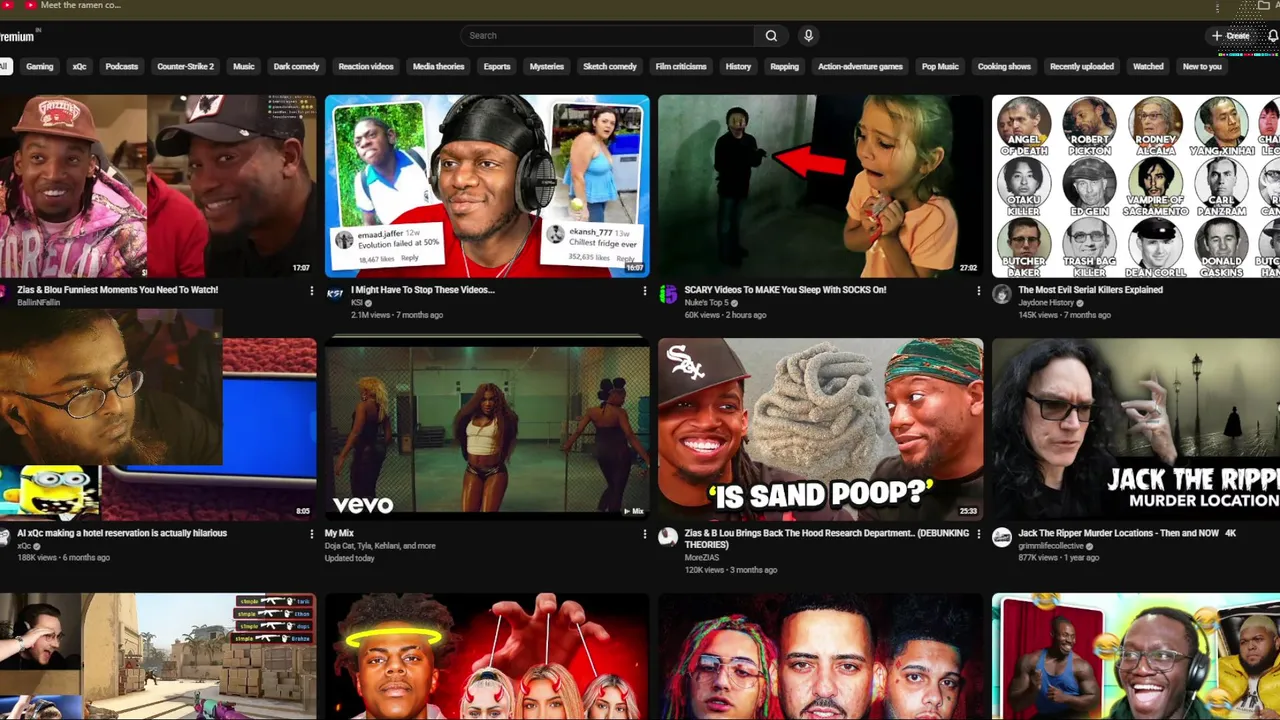Select the Cooking shows chip
The image size is (1280, 720).
[x=1004, y=67]
